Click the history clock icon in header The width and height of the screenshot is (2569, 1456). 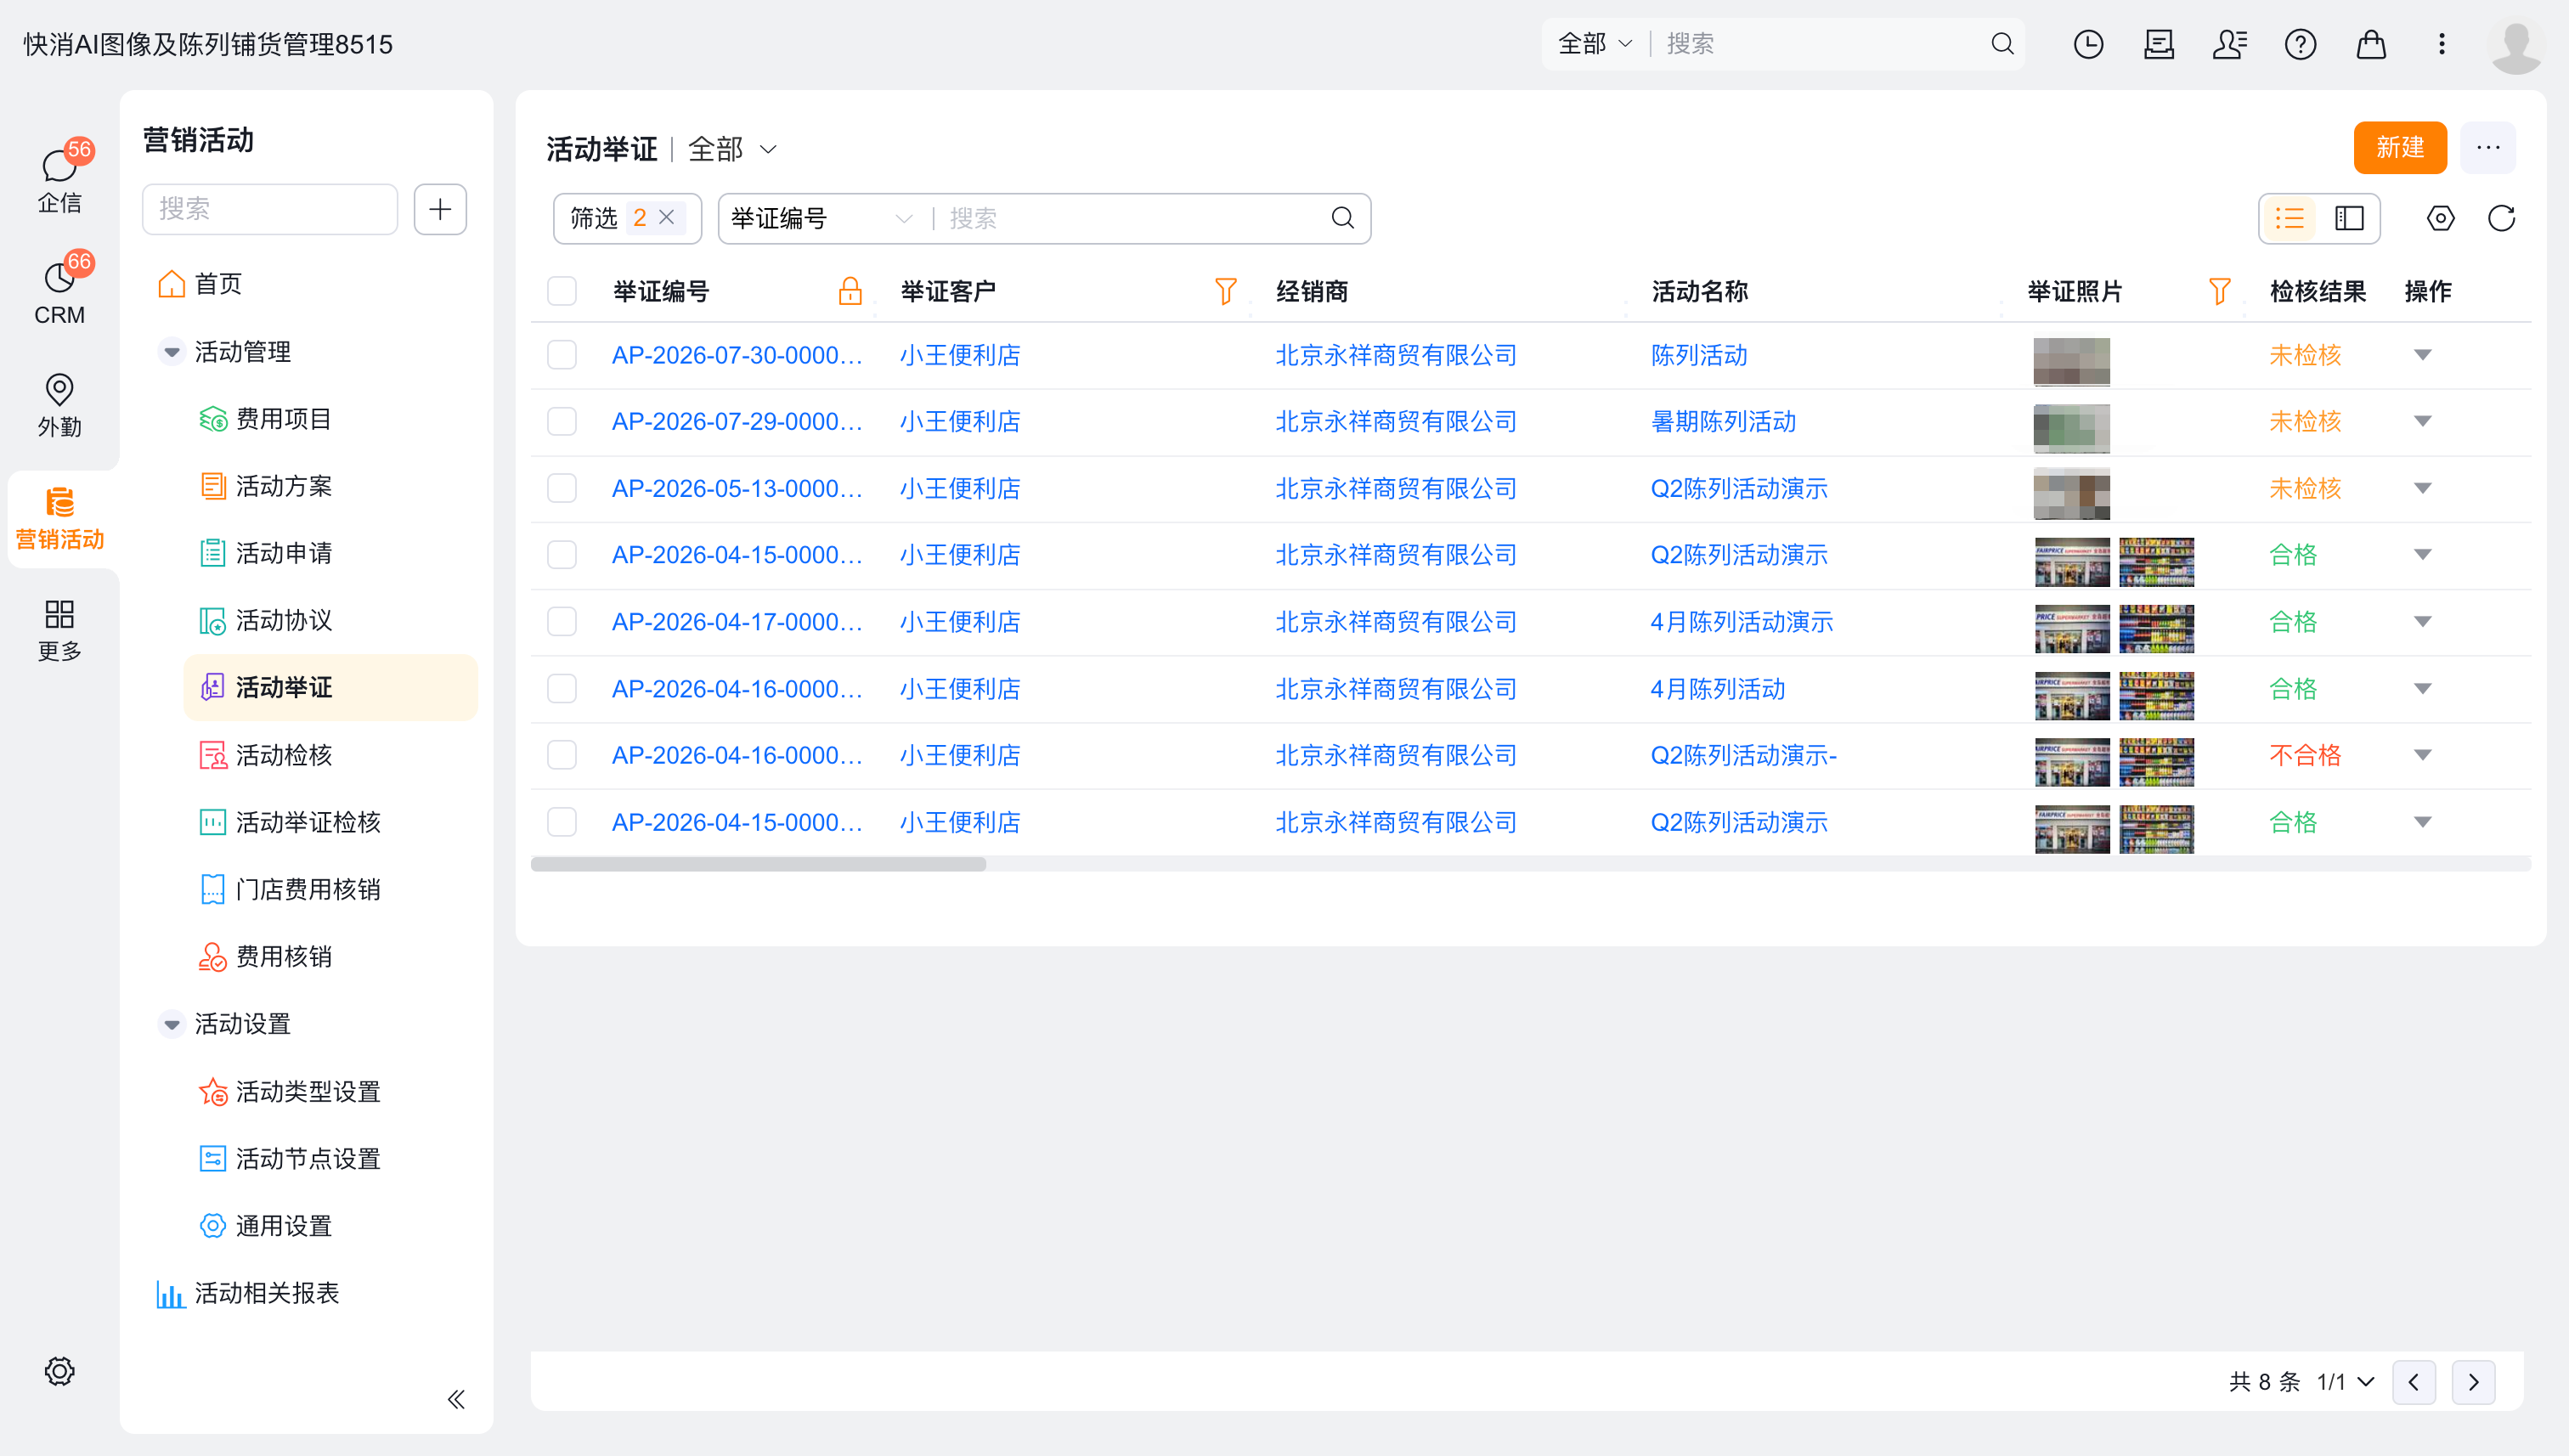2089,44
